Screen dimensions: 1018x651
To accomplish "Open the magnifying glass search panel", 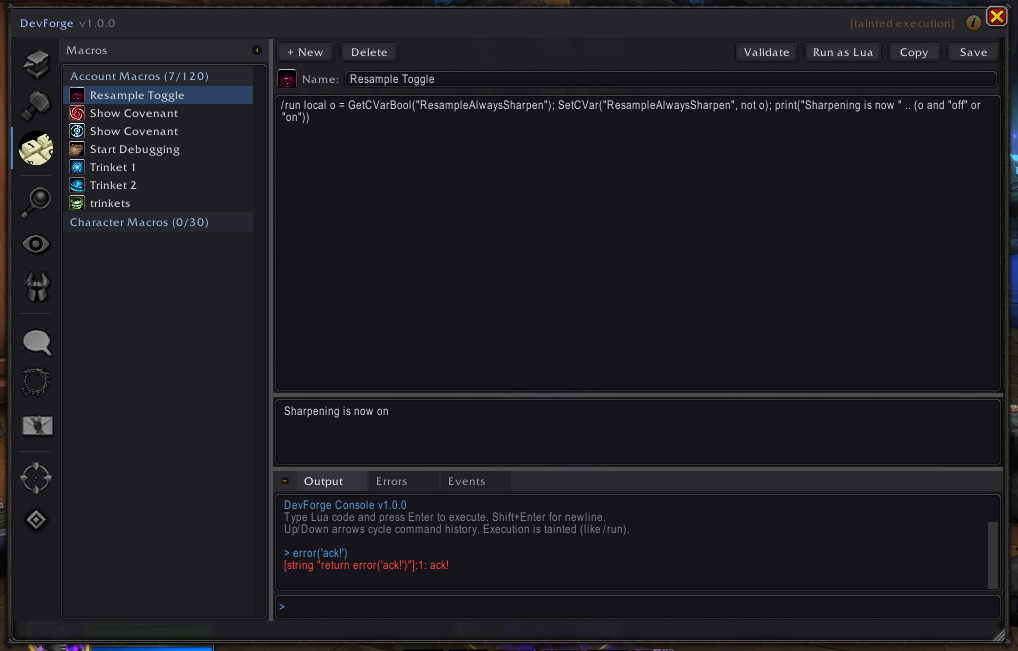I will pyautogui.click(x=36, y=201).
